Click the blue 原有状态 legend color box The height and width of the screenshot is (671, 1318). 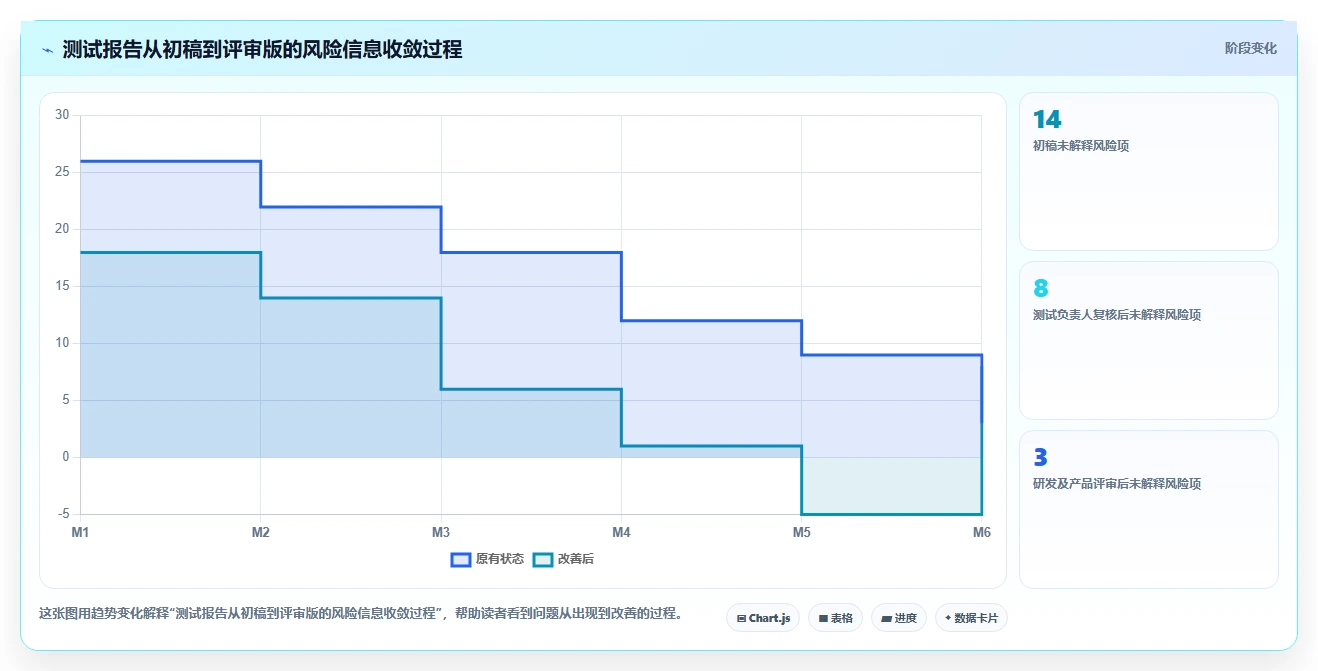pos(461,559)
